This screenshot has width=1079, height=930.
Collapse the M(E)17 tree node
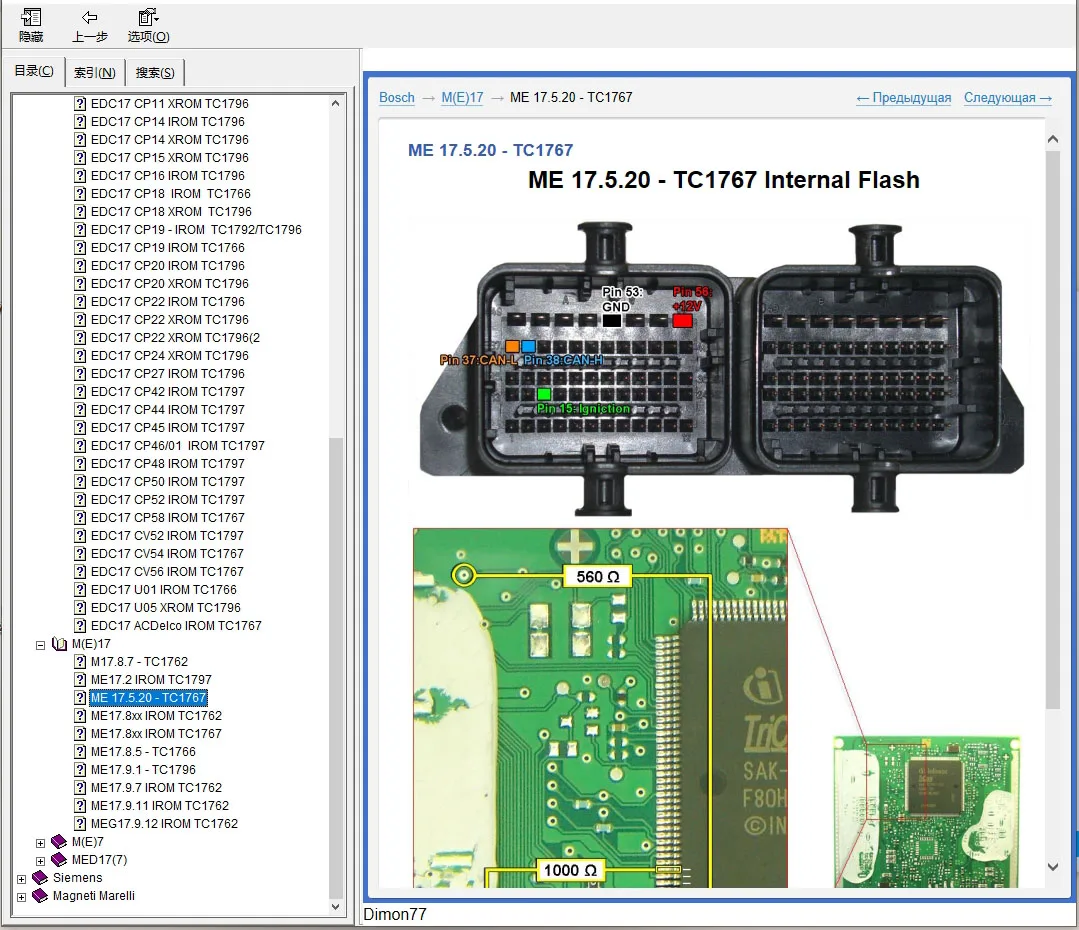coord(41,645)
